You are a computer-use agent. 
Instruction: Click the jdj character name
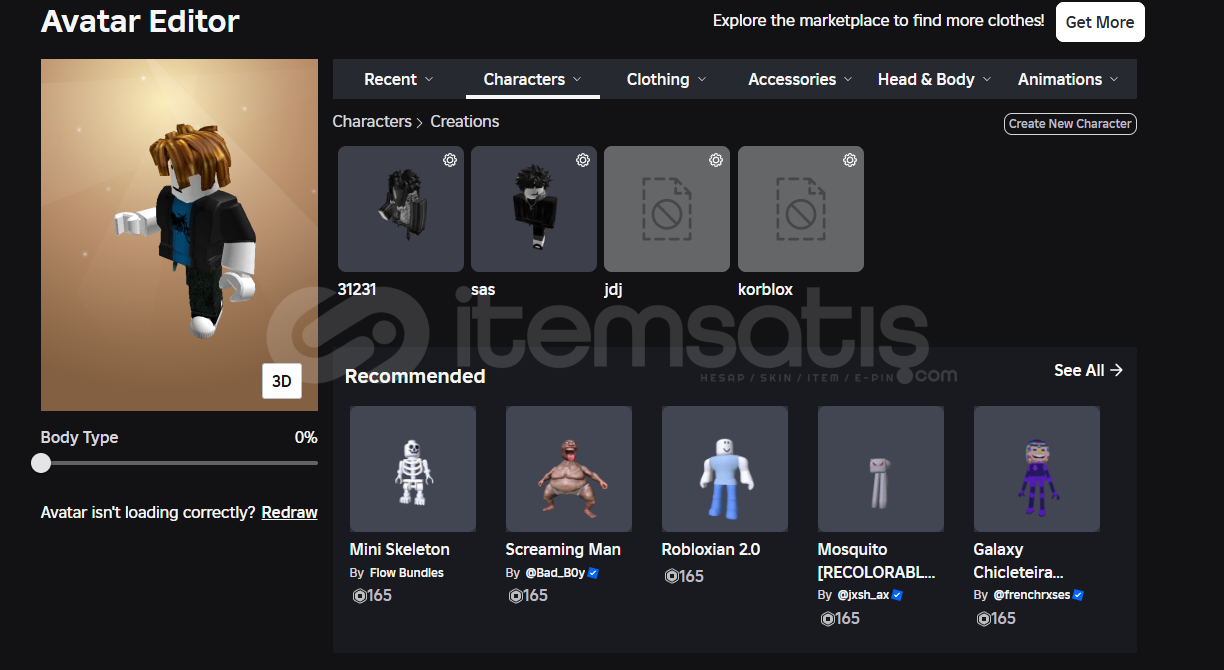pyautogui.click(x=613, y=289)
